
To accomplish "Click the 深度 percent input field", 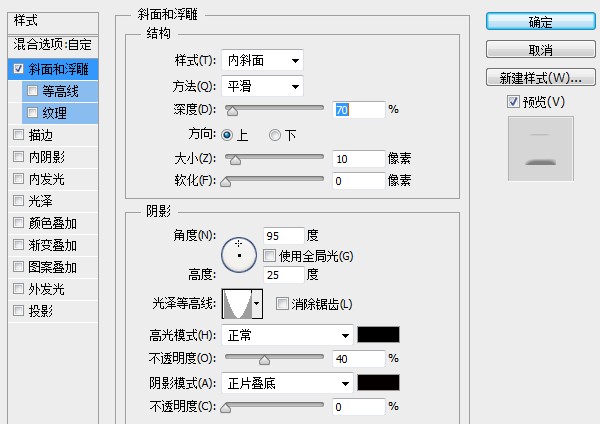I will (359, 110).
